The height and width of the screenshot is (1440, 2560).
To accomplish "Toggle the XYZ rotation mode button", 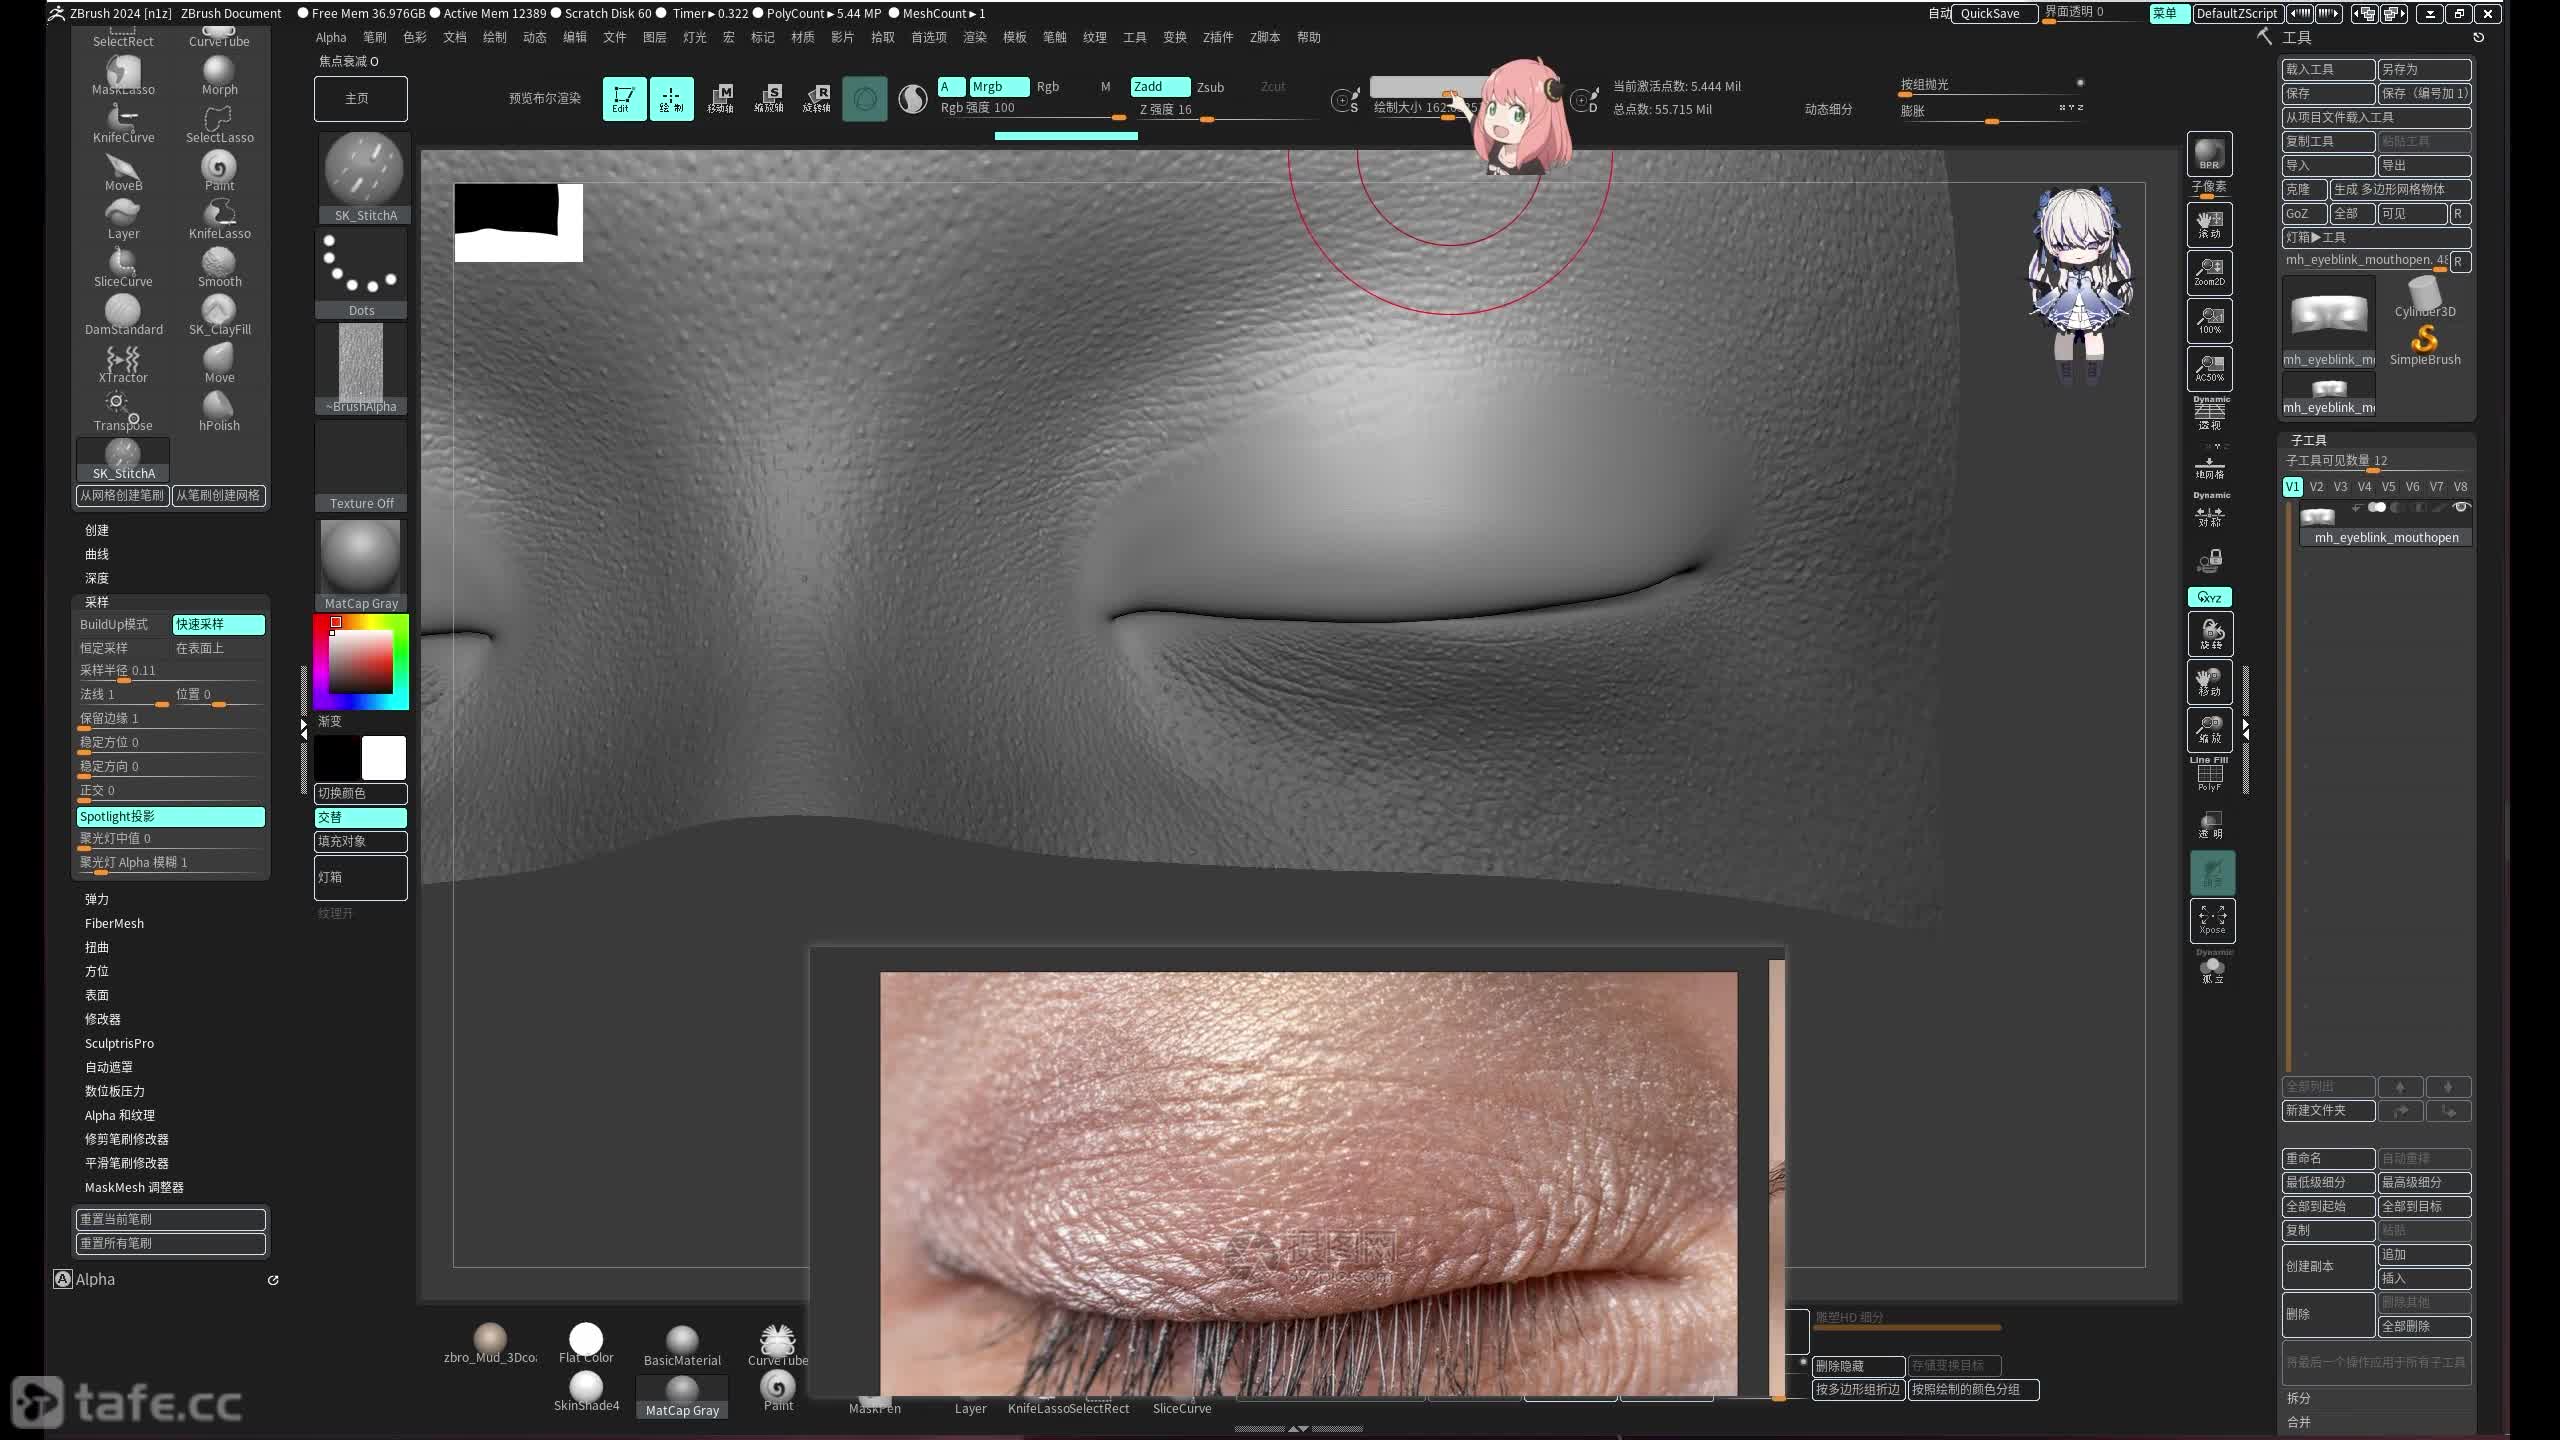I will pos(2209,597).
